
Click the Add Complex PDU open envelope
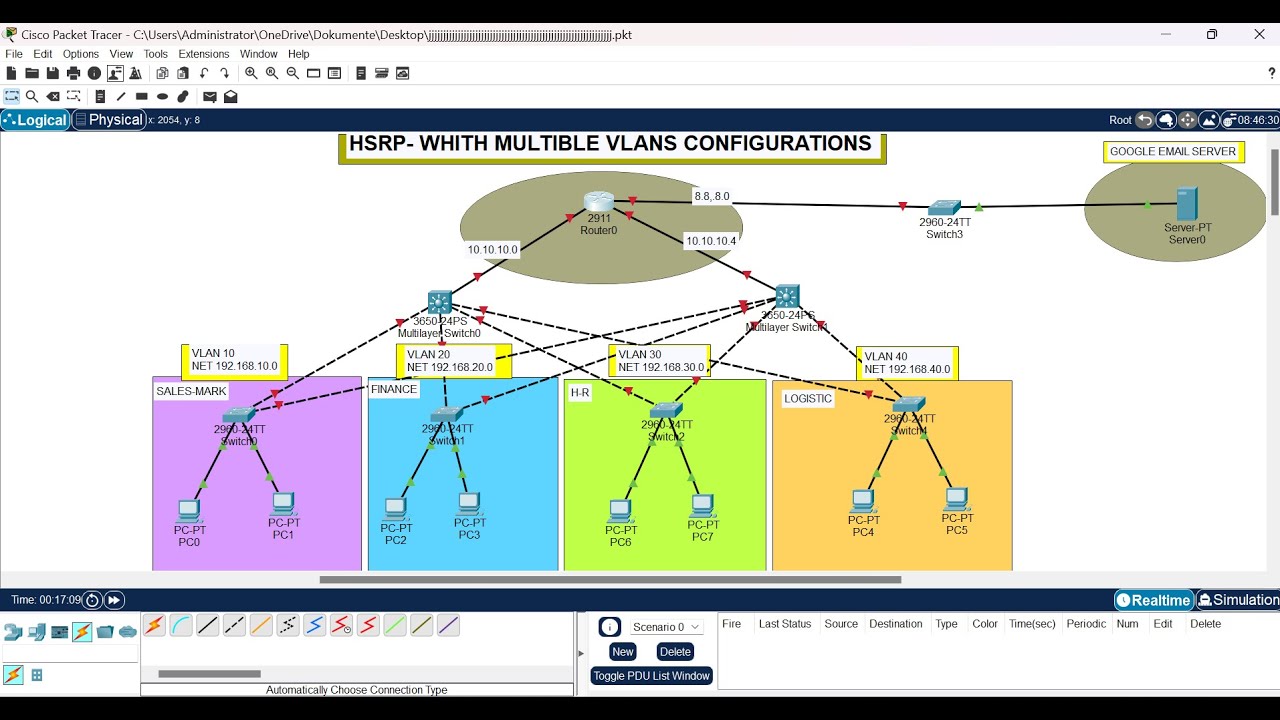tap(231, 97)
